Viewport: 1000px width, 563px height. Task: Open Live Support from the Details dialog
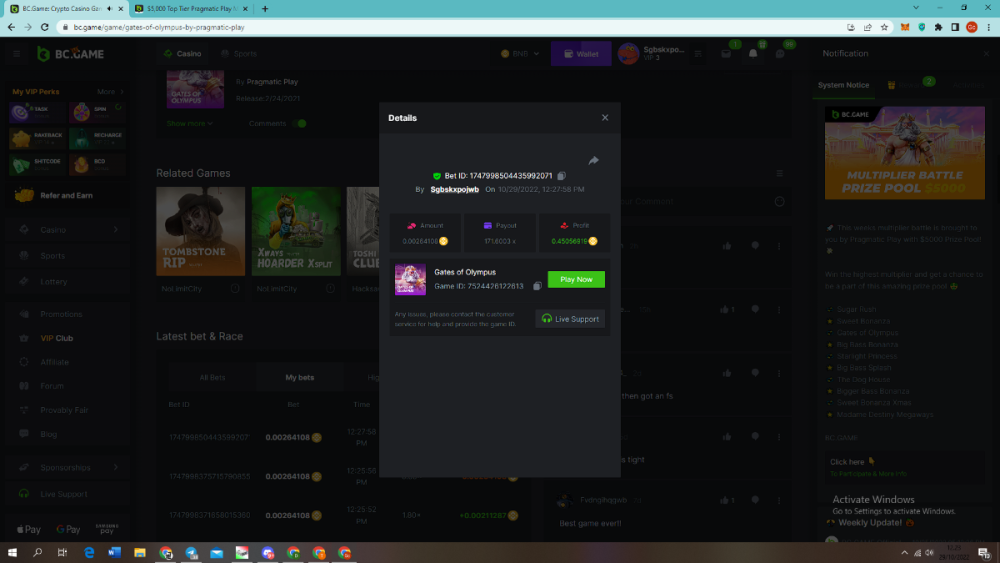571,319
